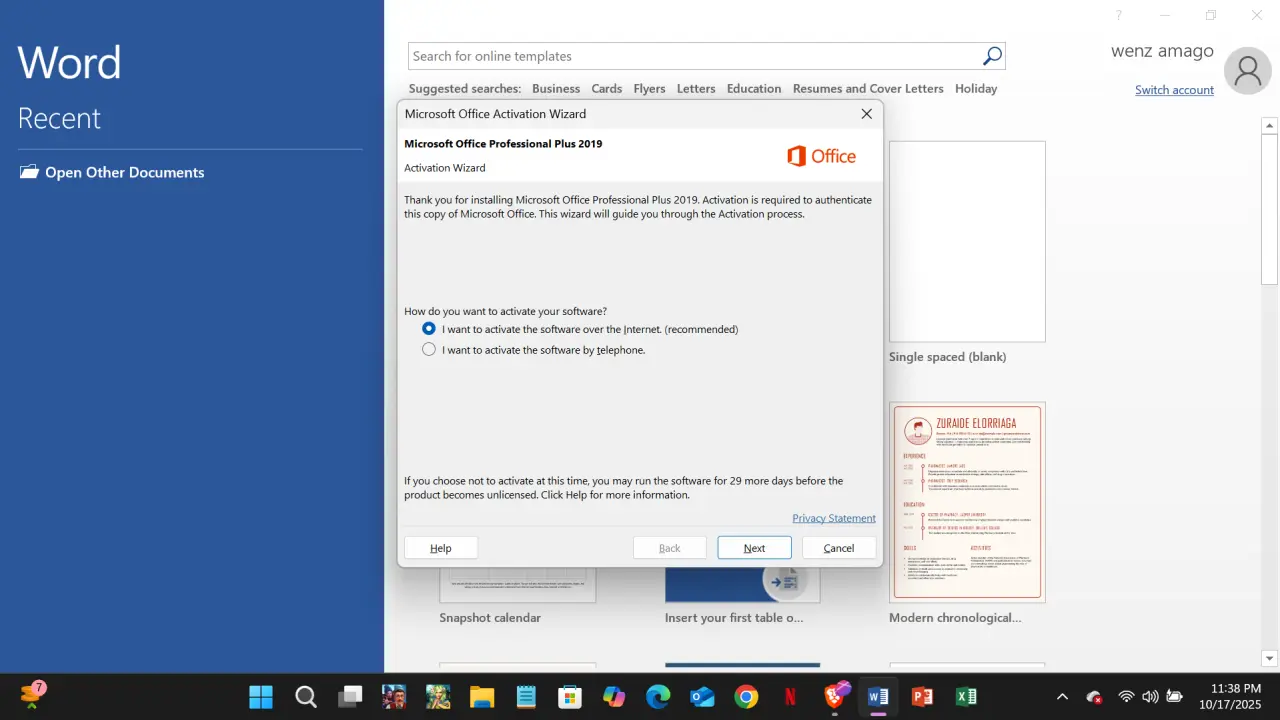
Task: Click Resumes and Cover Letters suggestion
Action: (x=868, y=89)
